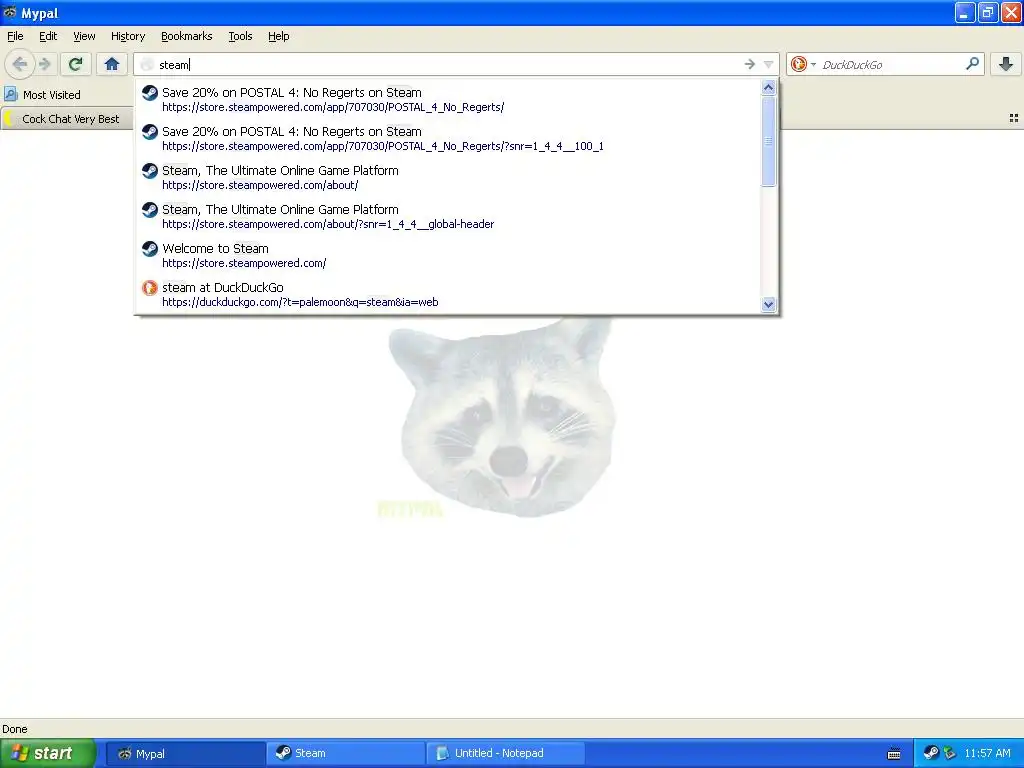The image size is (1024, 768).
Task: Click the tab groups grid icon
Action: click(1014, 118)
